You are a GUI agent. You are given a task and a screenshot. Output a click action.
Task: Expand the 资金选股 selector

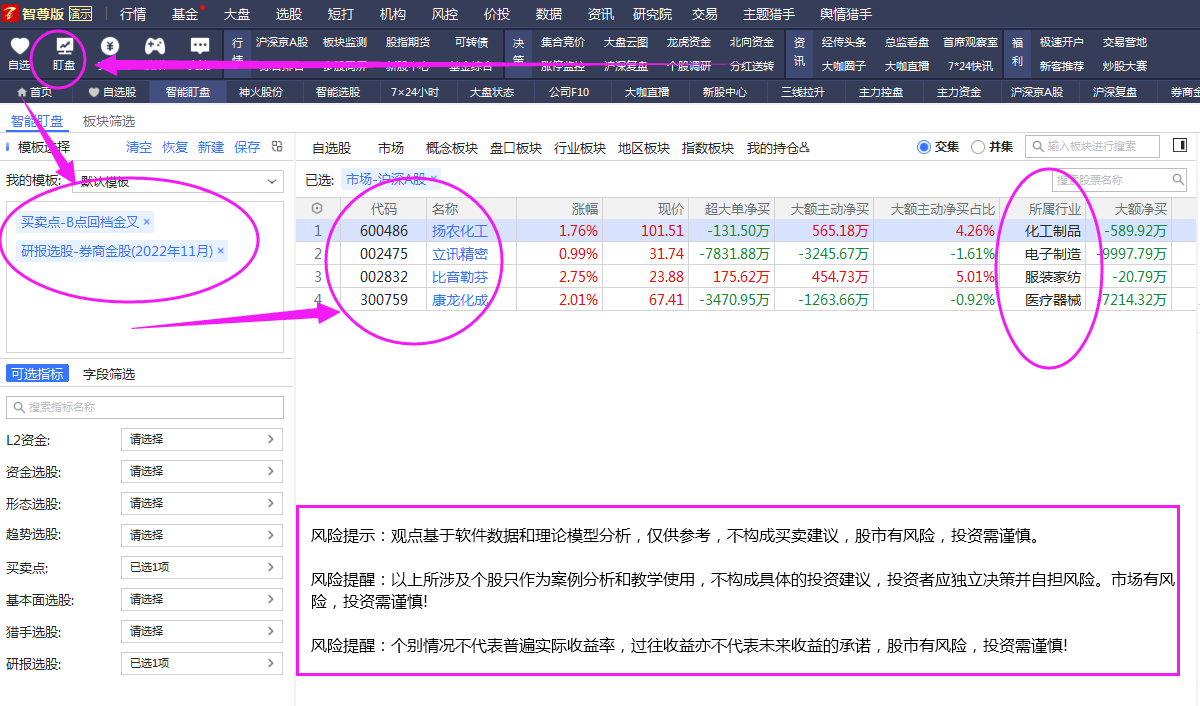[x=202, y=471]
